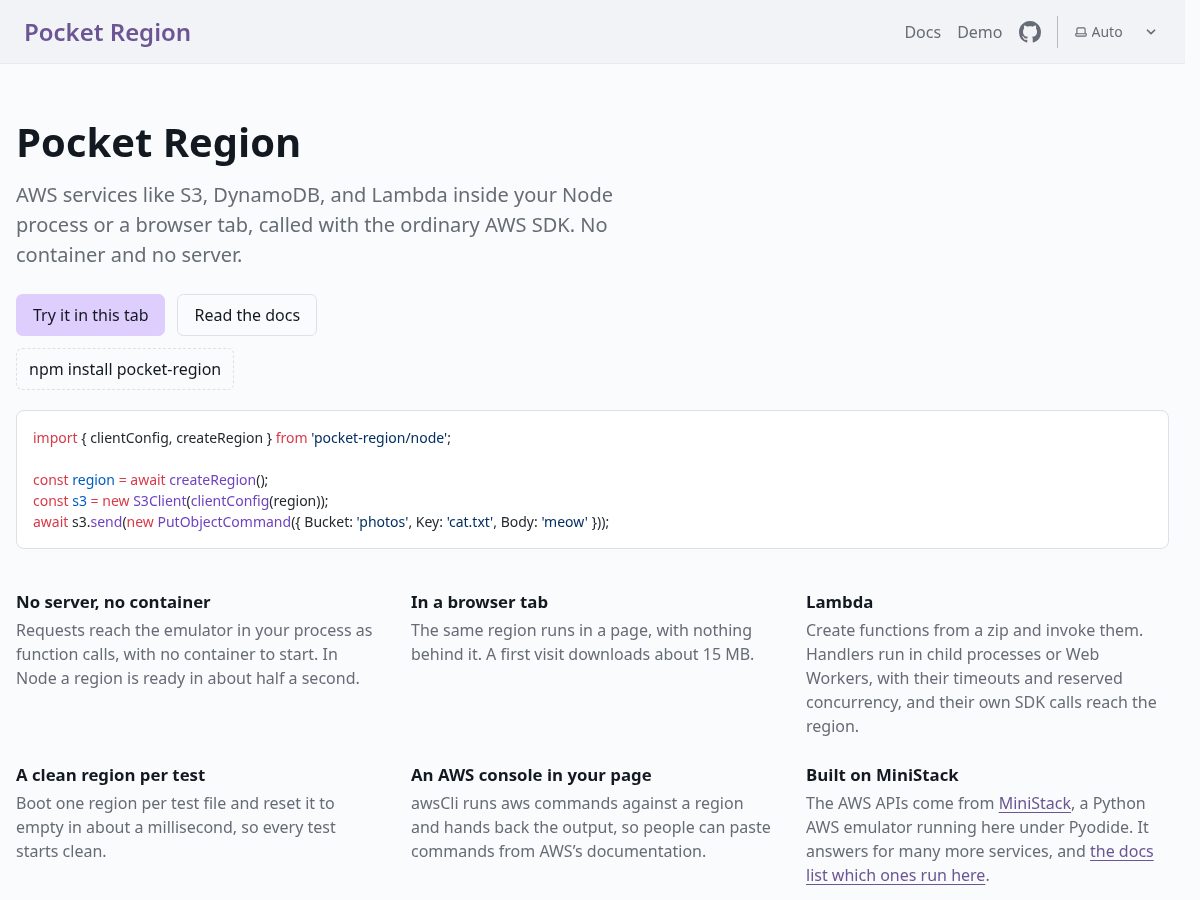The image size is (1200, 900).
Task: Open the Demo navigation link
Action: coord(979,32)
